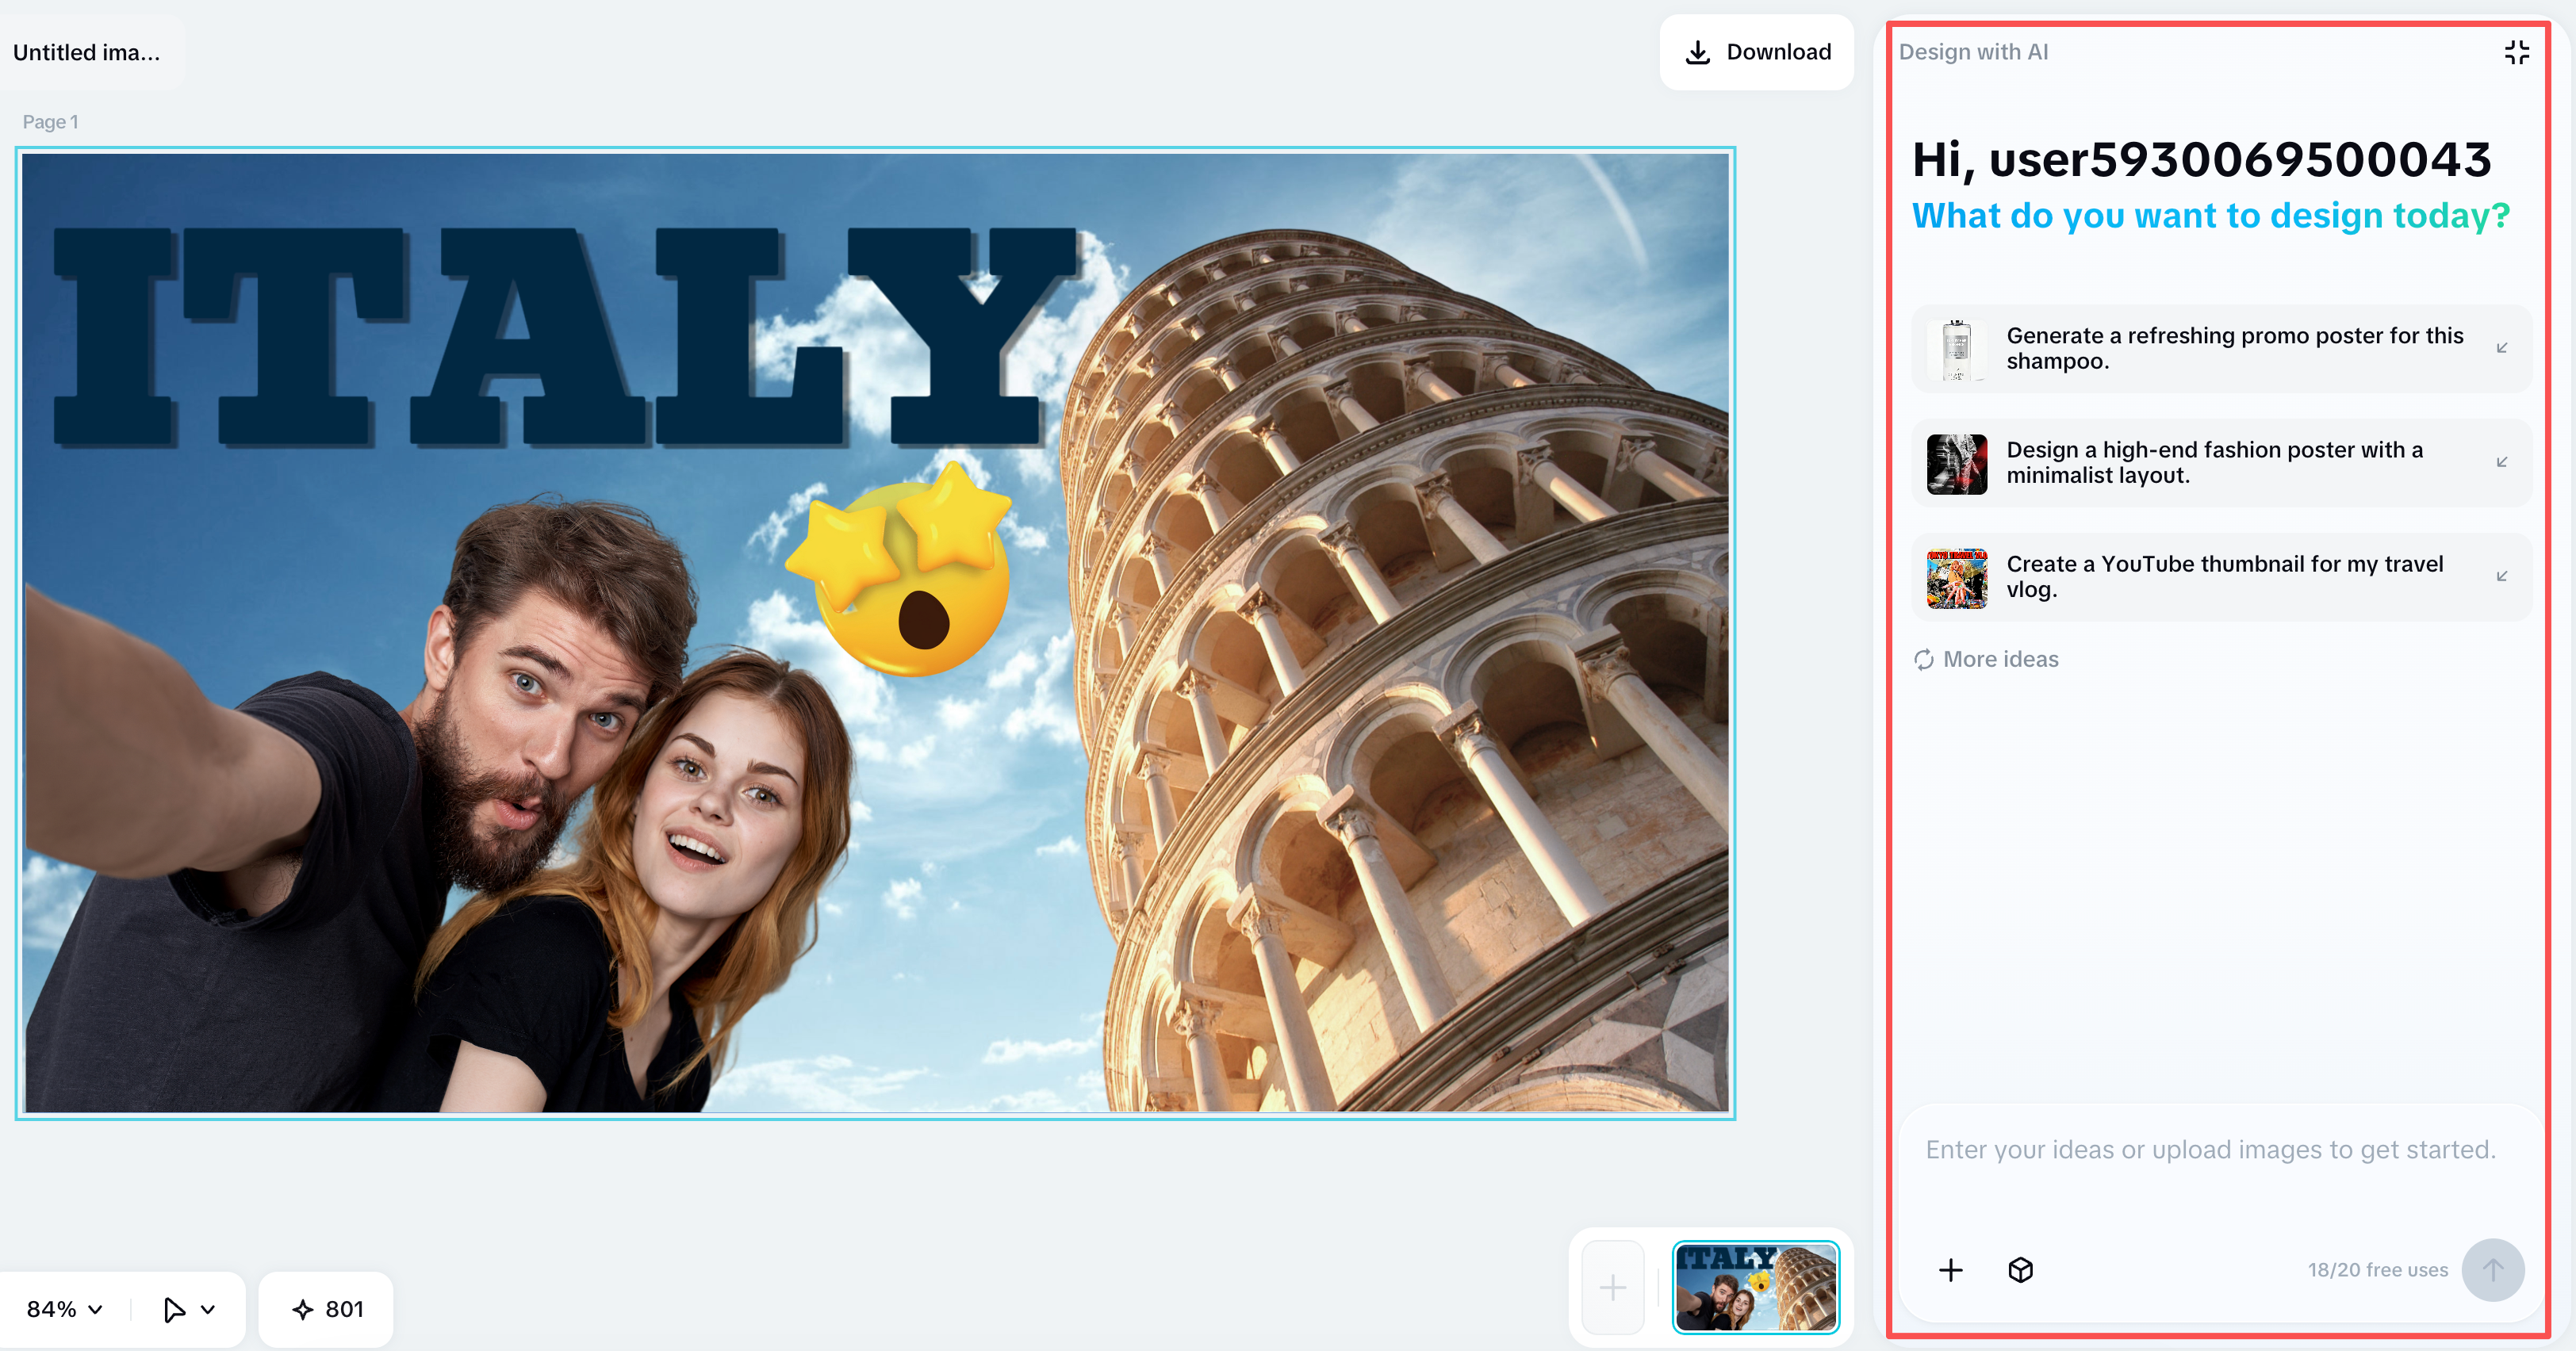Screen dimensions: 2576x1351
Task: Click the refresh icon next to More ideas
Action: [1925, 659]
